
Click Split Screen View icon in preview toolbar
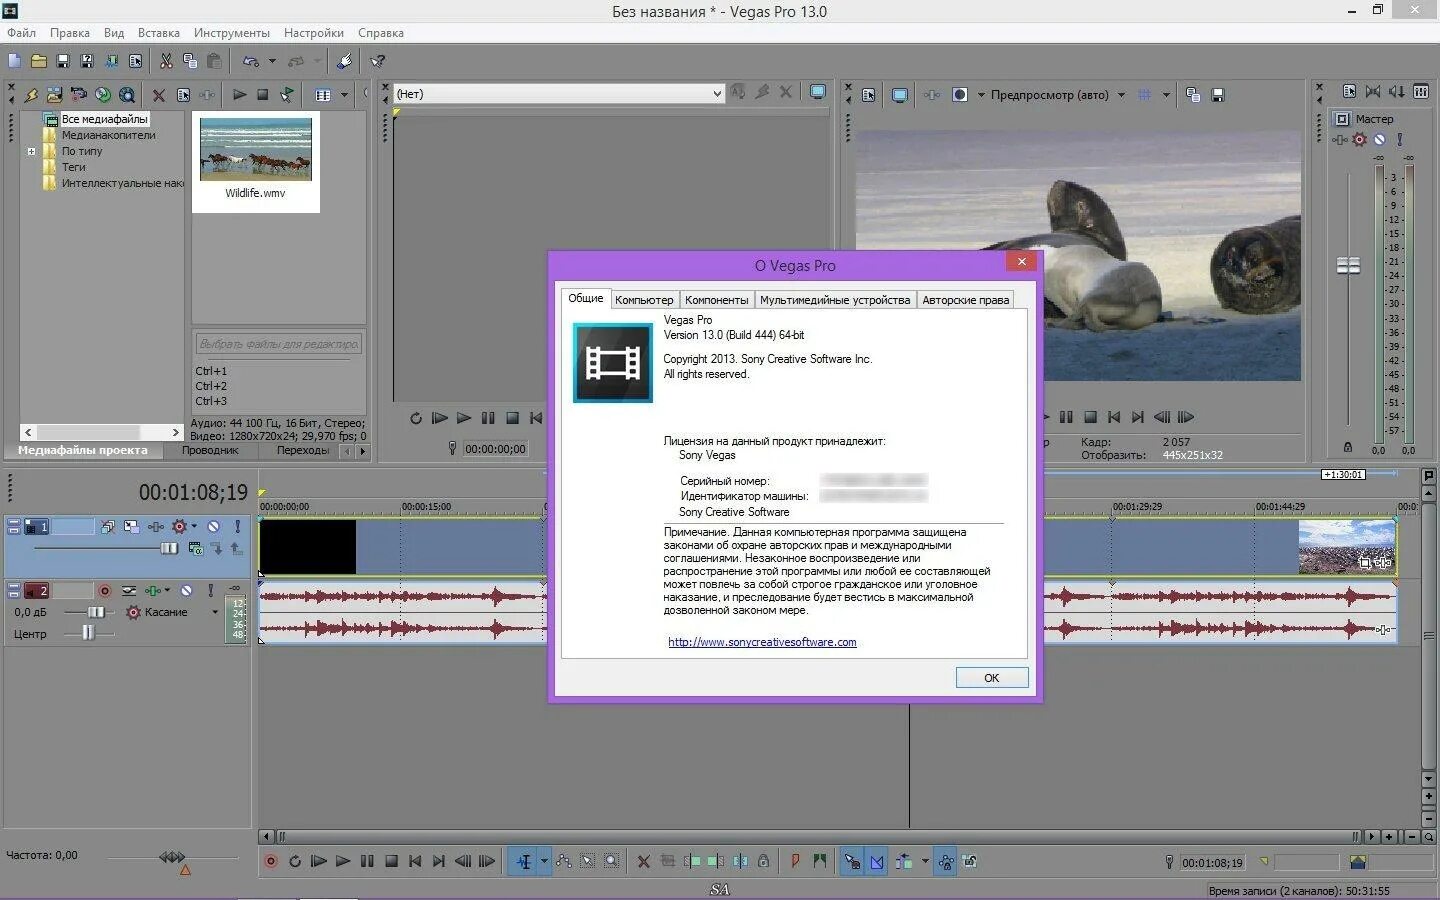pos(960,95)
